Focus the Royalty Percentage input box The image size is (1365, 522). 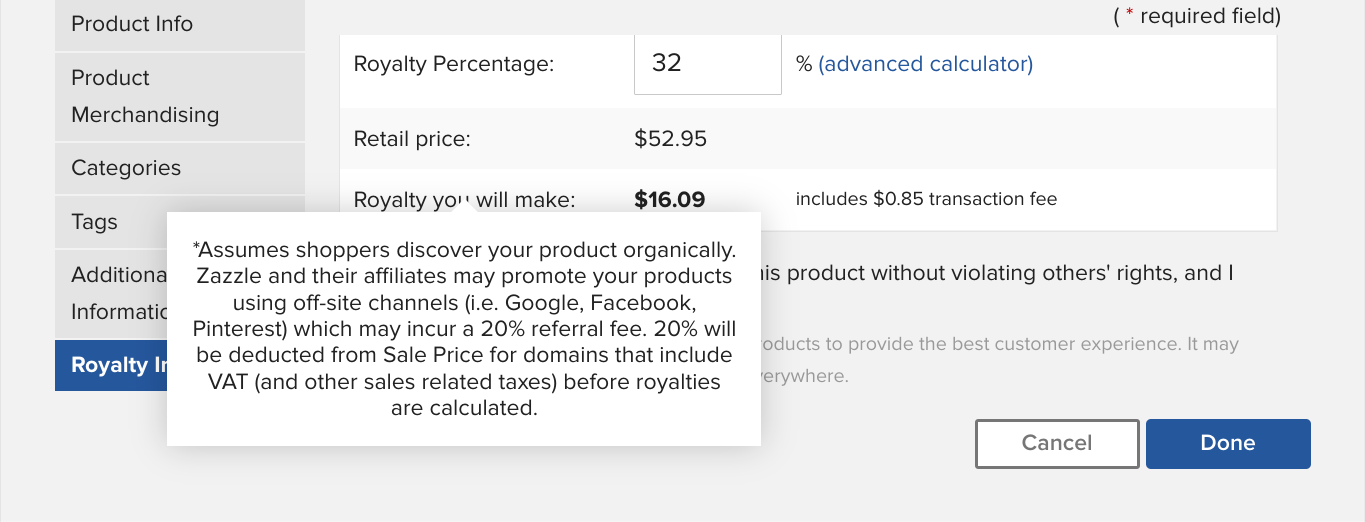pos(708,64)
